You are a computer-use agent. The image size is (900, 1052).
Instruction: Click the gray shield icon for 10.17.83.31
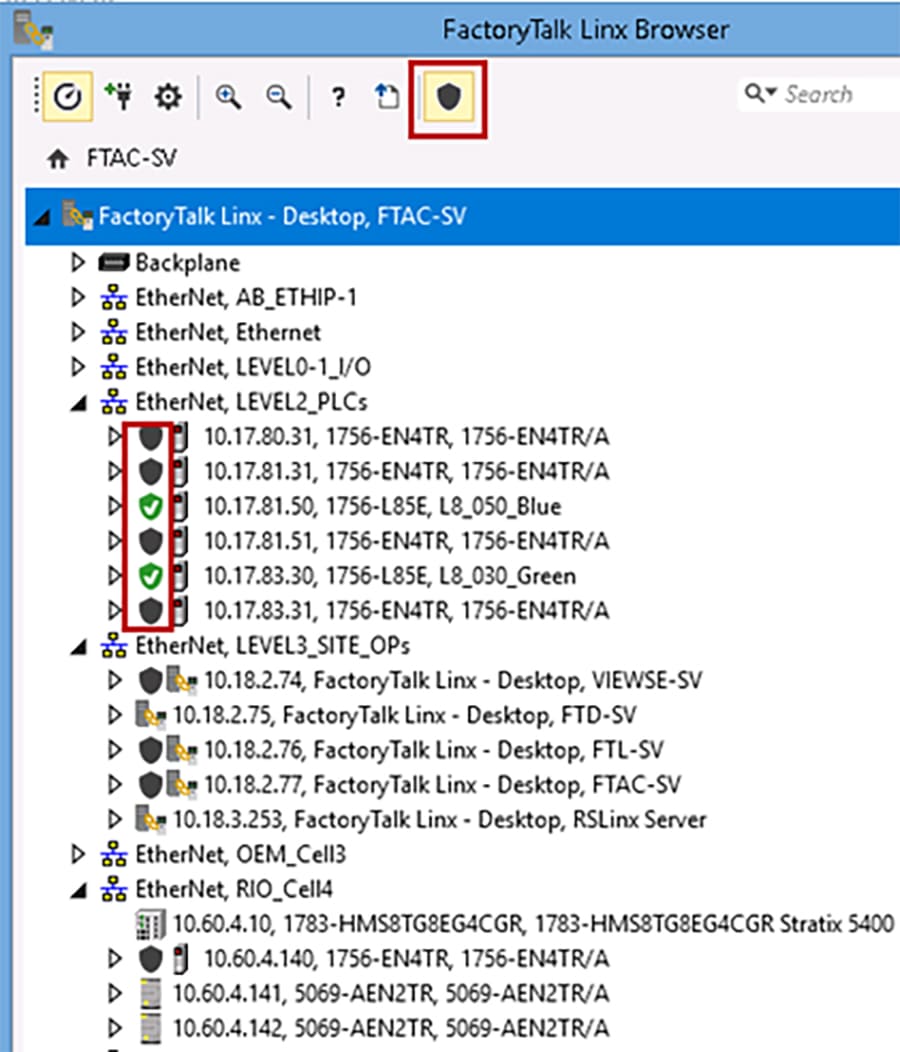[151, 611]
